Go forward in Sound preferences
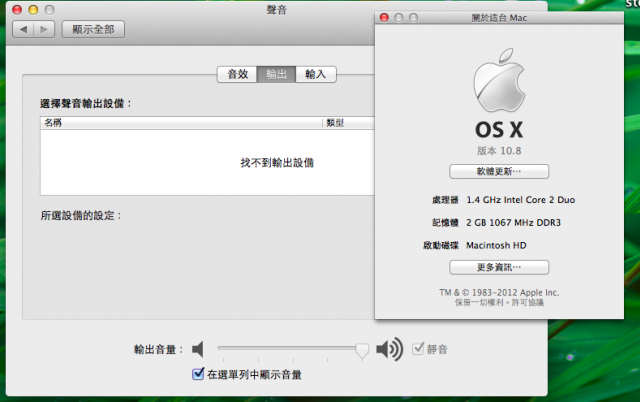The width and height of the screenshot is (640, 402). 44,29
